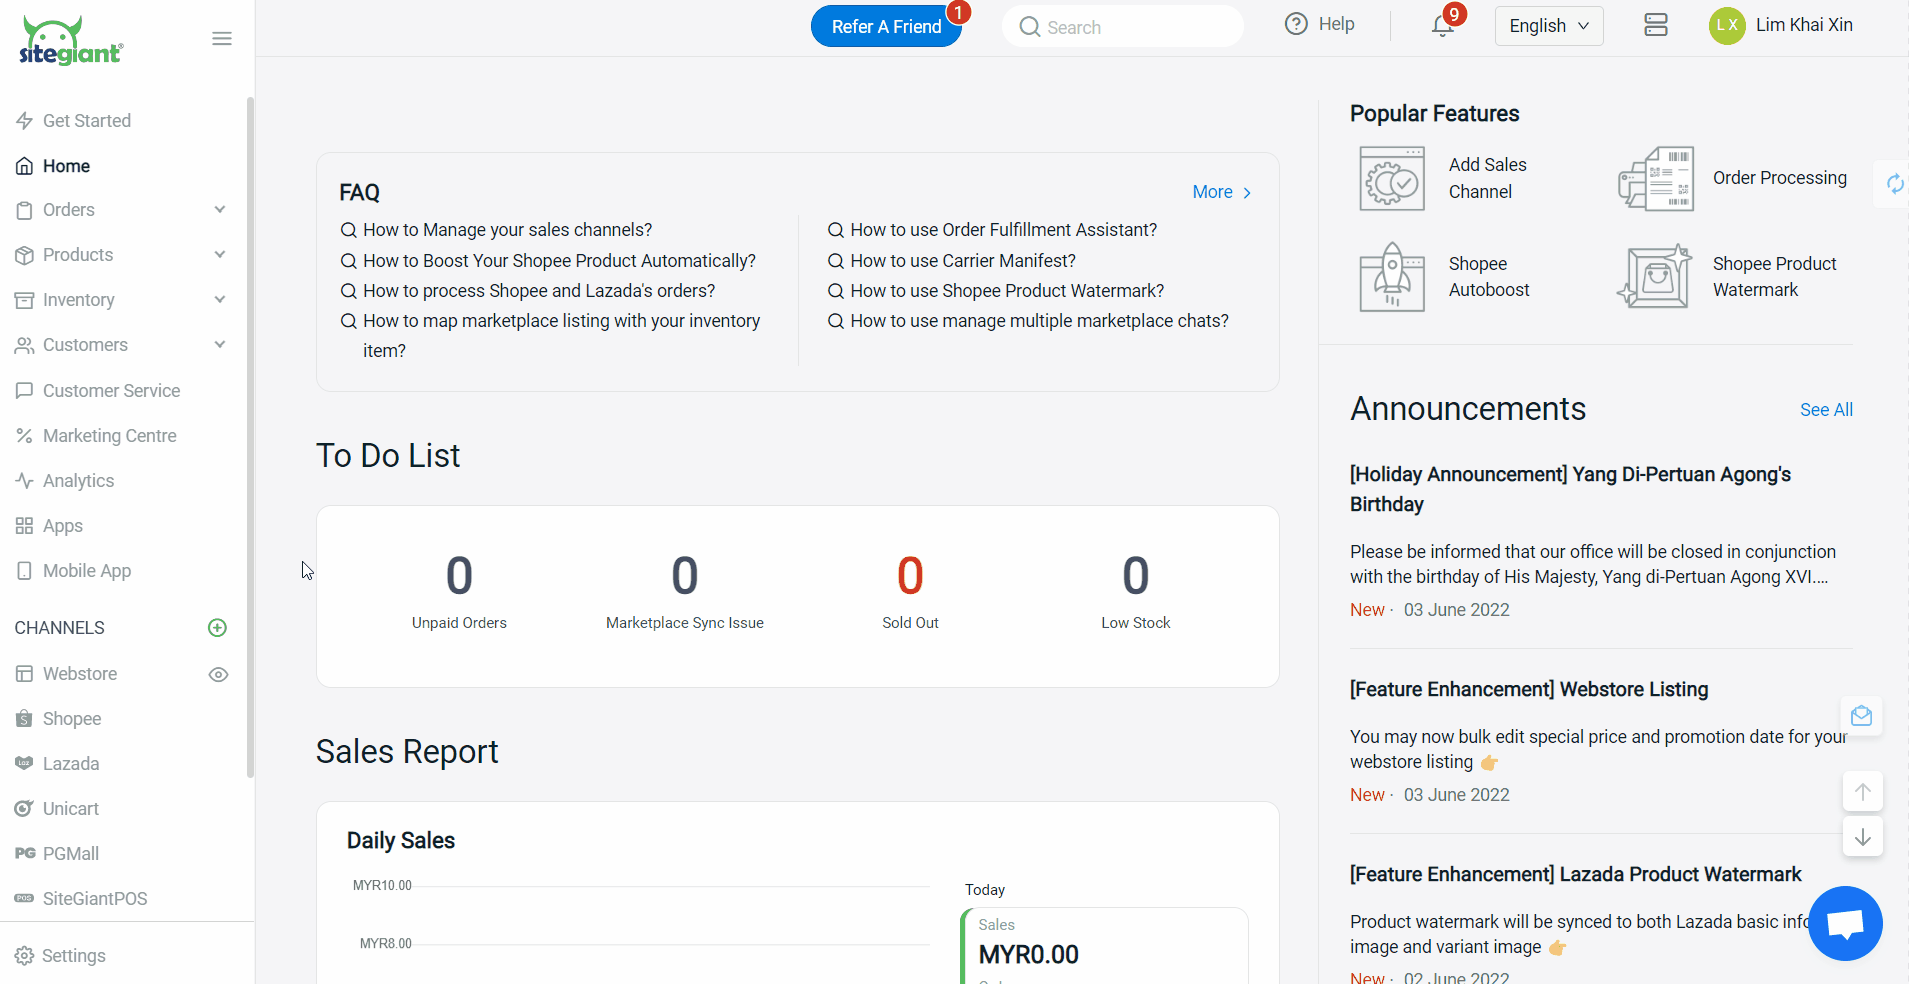1909x984 pixels.
Task: Open the live chat bubble
Action: pos(1845,923)
